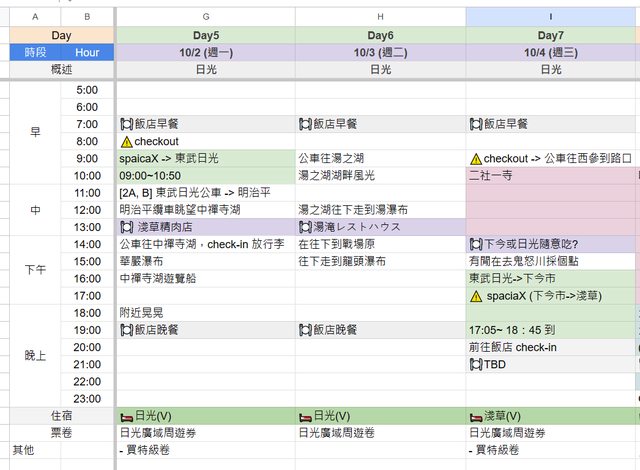Select column I header
This screenshot has width=640, height=470.
tap(551, 17)
